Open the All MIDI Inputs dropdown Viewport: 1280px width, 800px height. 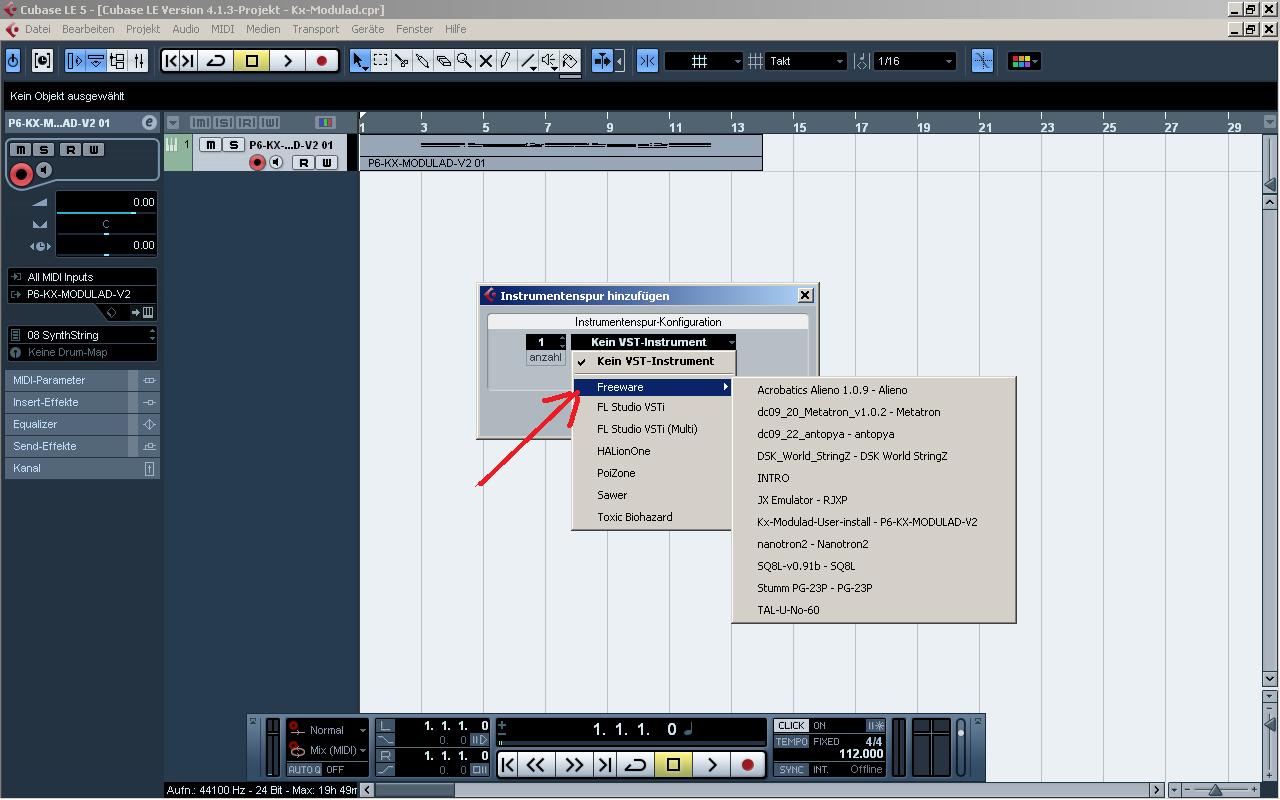tap(83, 277)
